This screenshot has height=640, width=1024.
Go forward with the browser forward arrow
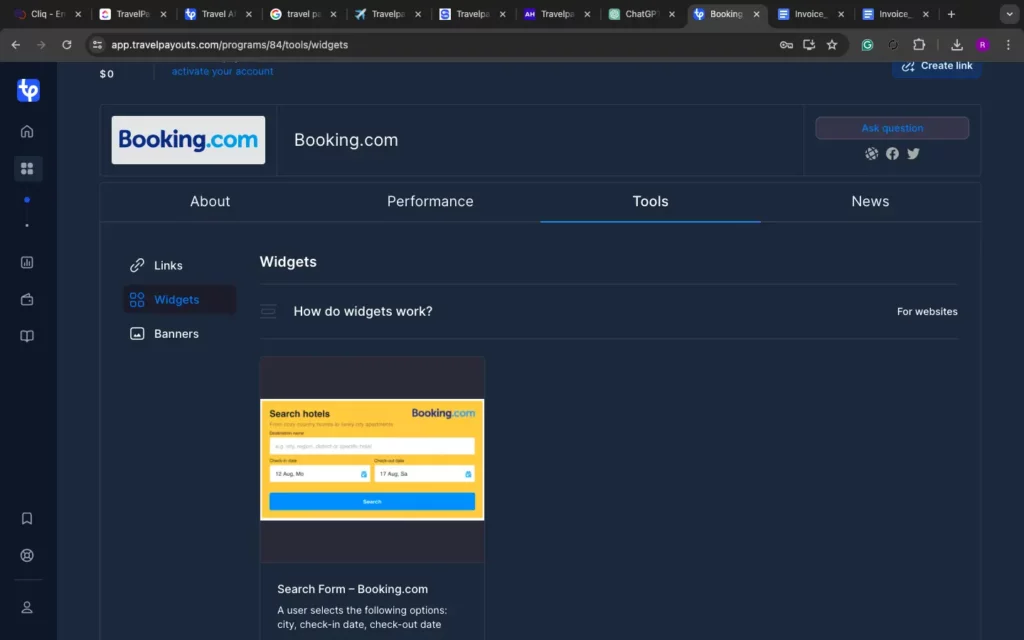tap(41, 44)
